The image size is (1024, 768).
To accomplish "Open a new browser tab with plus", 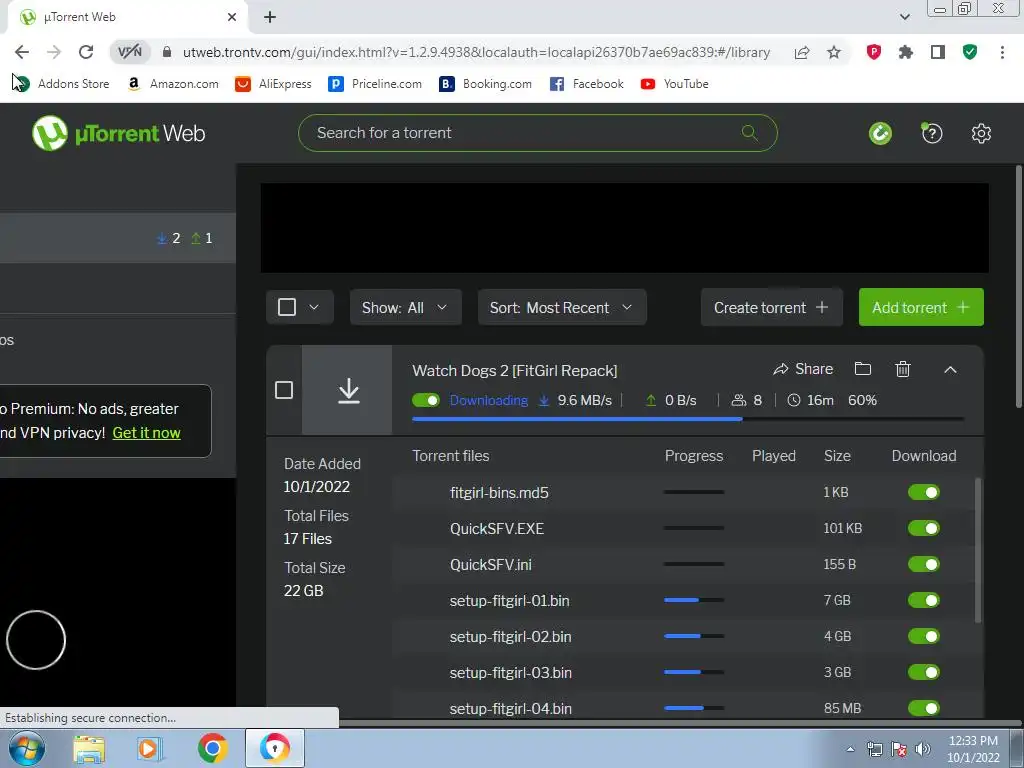I will click(270, 18).
